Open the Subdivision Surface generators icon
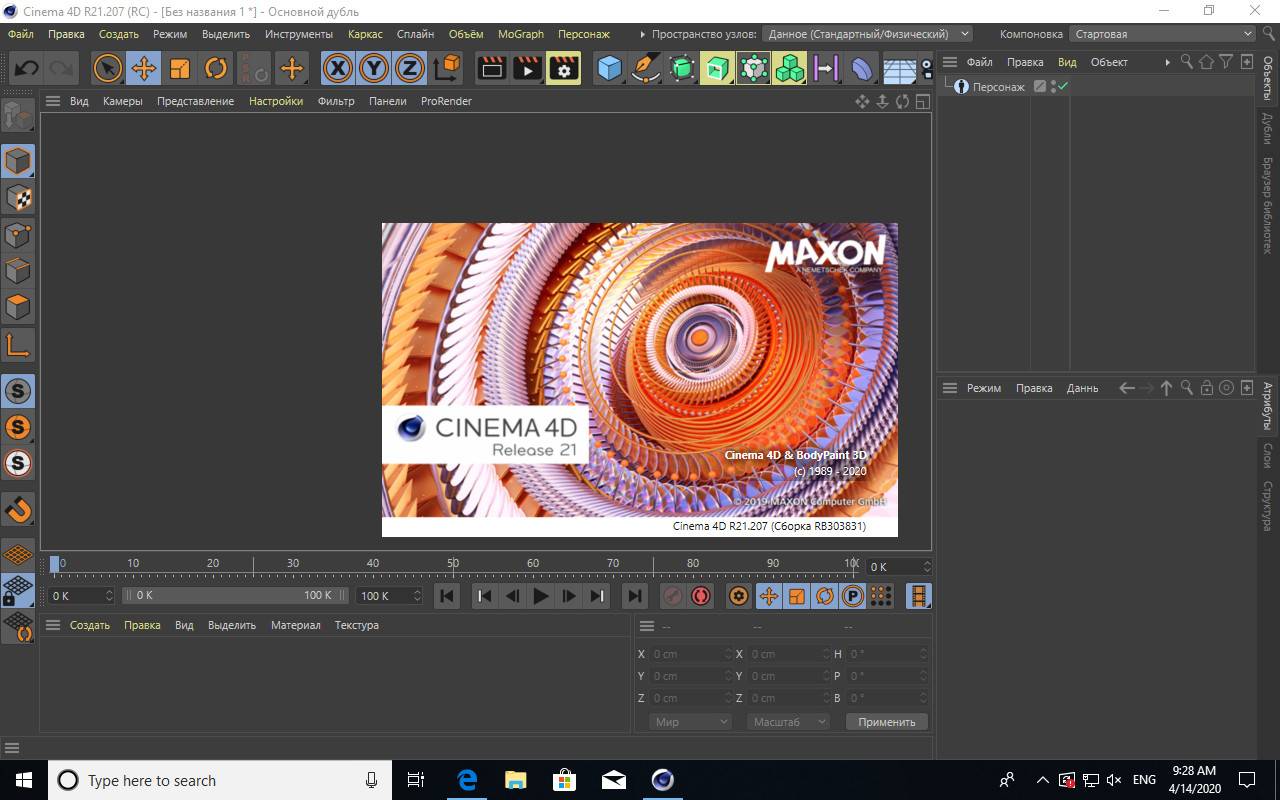 [681, 68]
